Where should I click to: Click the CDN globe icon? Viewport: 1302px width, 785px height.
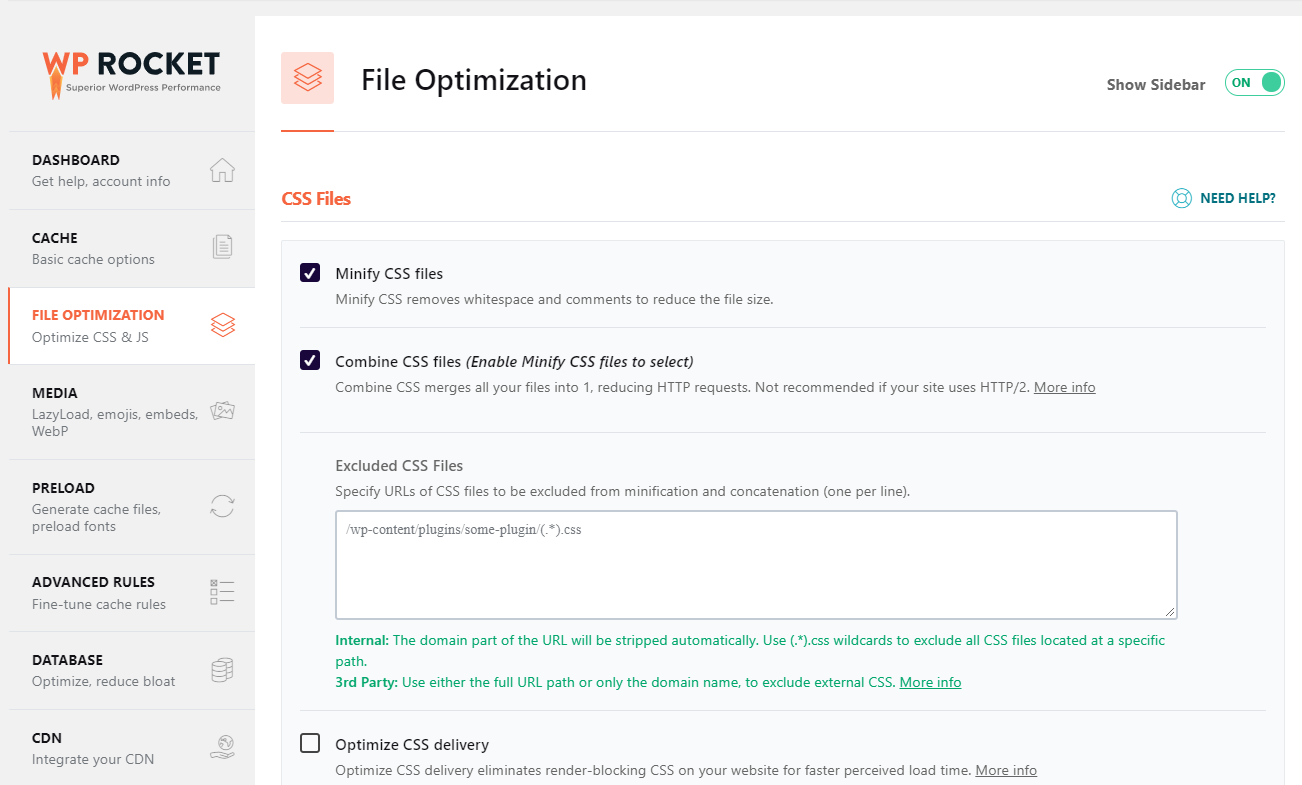click(222, 747)
